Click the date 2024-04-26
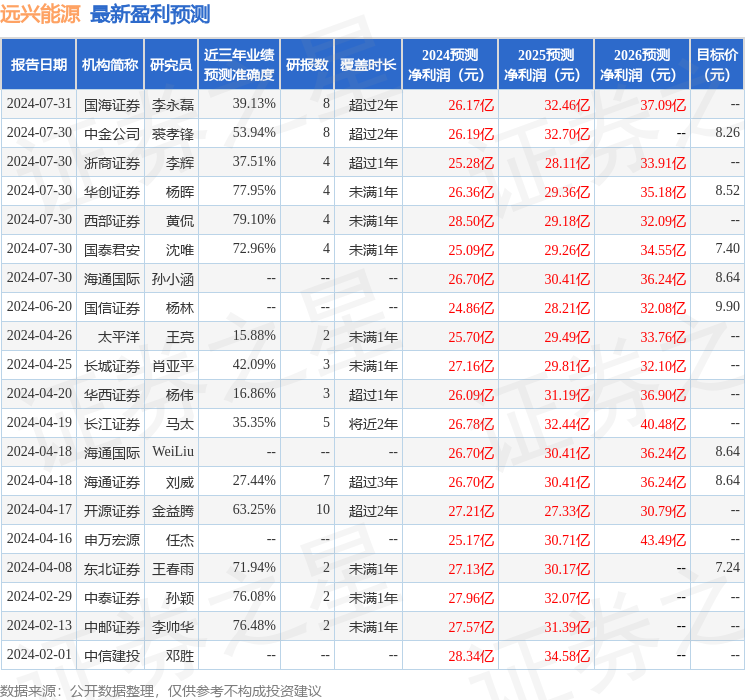 (39, 336)
